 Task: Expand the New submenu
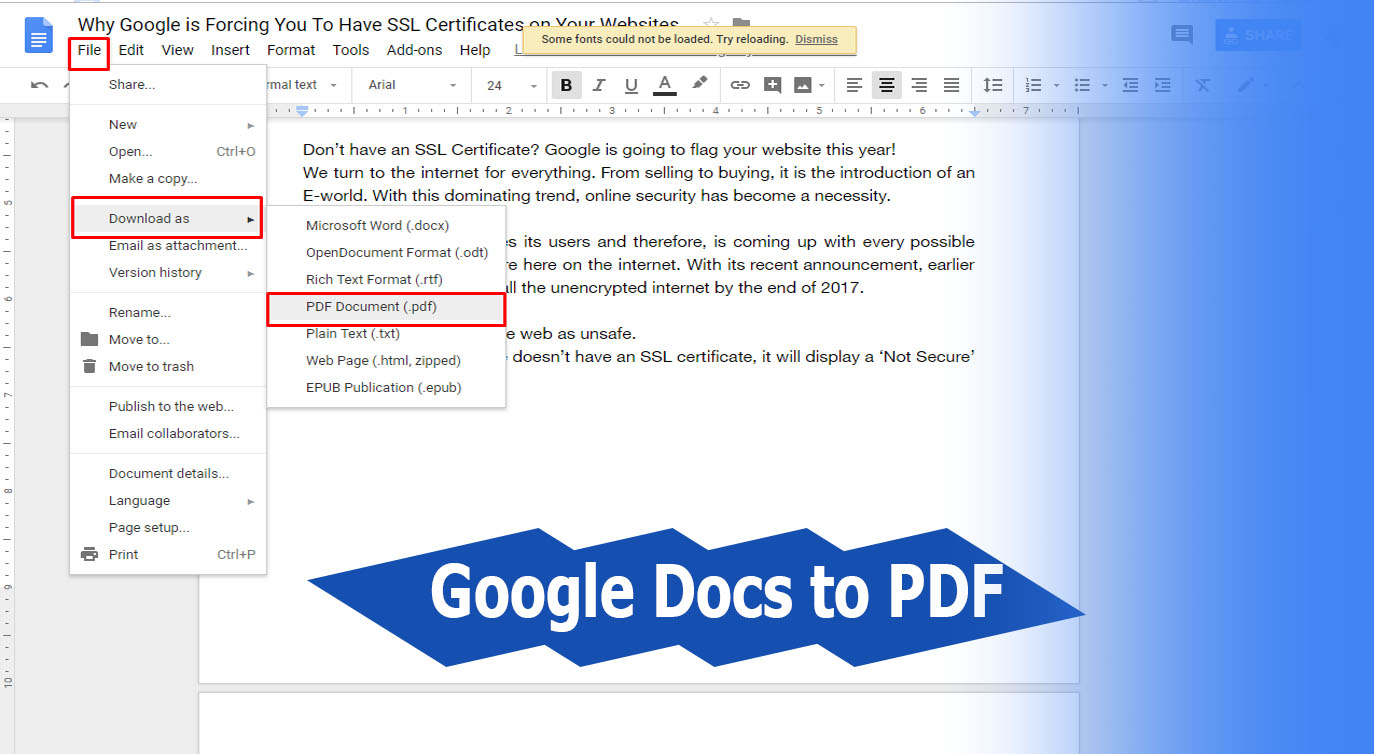[x=168, y=125]
